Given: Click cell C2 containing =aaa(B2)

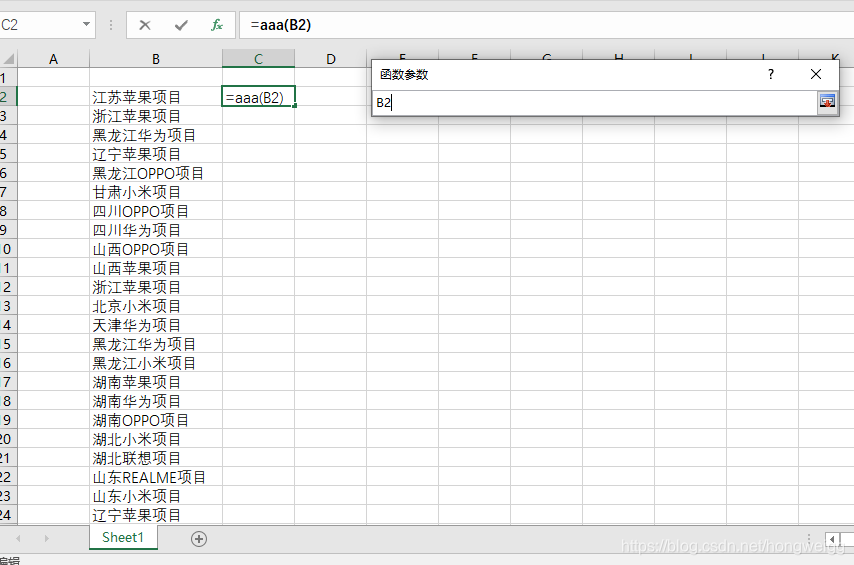Looking at the screenshot, I should [258, 97].
